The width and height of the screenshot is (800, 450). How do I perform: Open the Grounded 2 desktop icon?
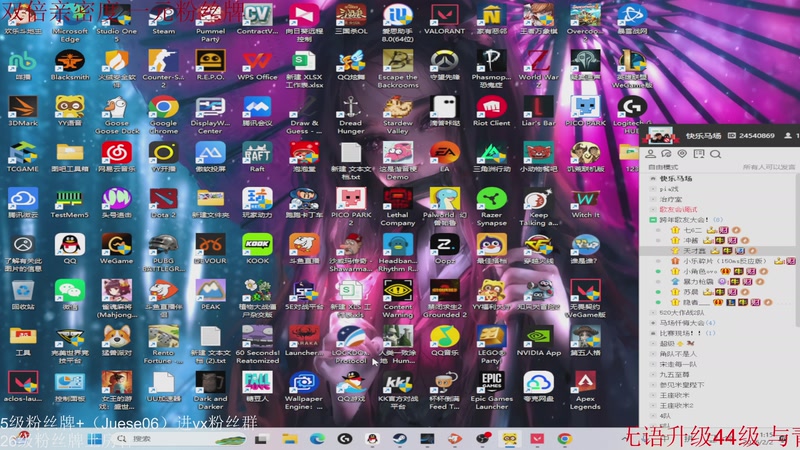(444, 299)
